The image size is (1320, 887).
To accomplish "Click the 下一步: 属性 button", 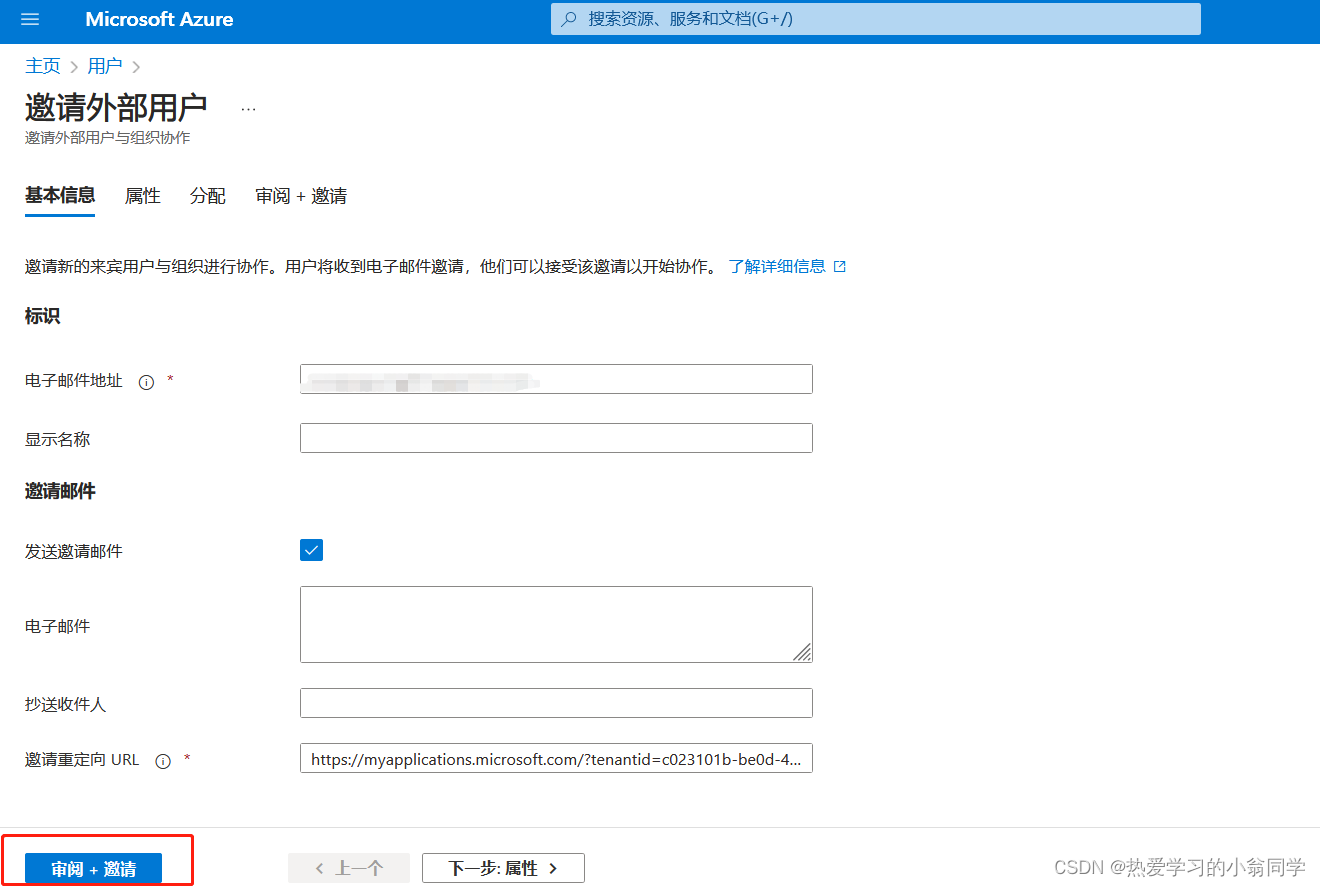I will coord(503,868).
